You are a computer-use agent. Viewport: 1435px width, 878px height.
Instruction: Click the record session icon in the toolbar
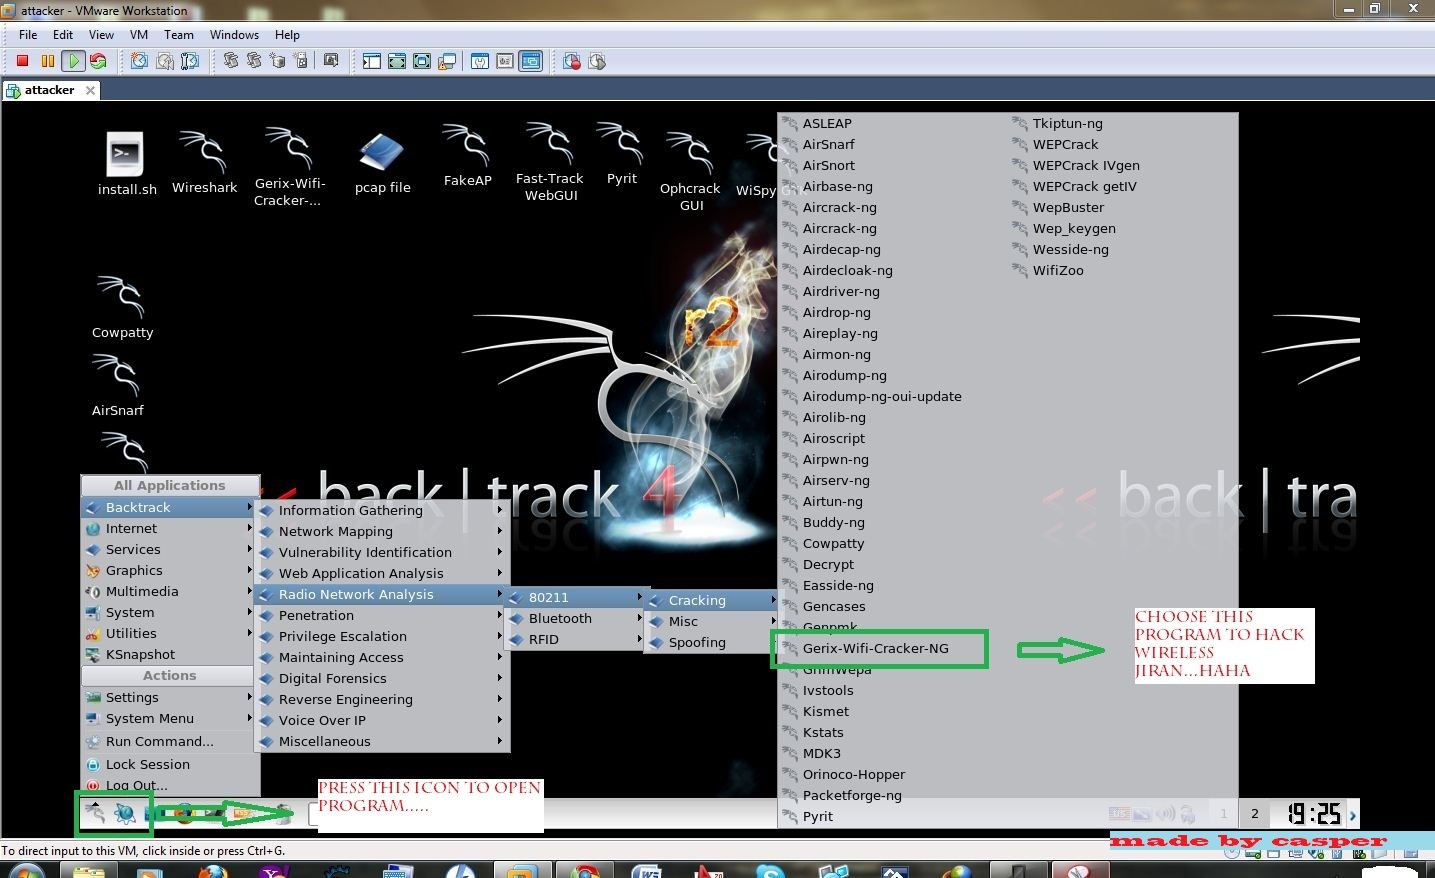click(x=572, y=61)
